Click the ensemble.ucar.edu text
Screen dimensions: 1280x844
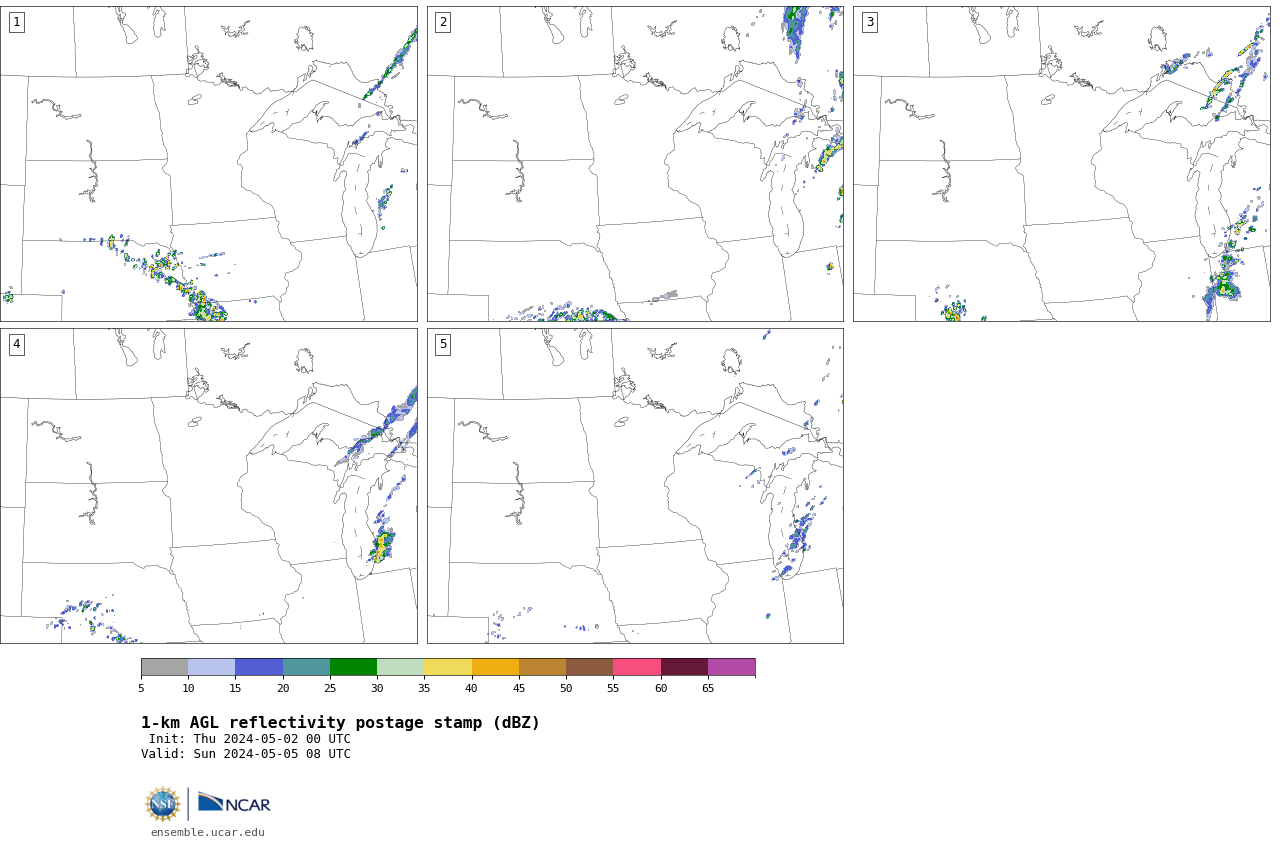coord(208,832)
